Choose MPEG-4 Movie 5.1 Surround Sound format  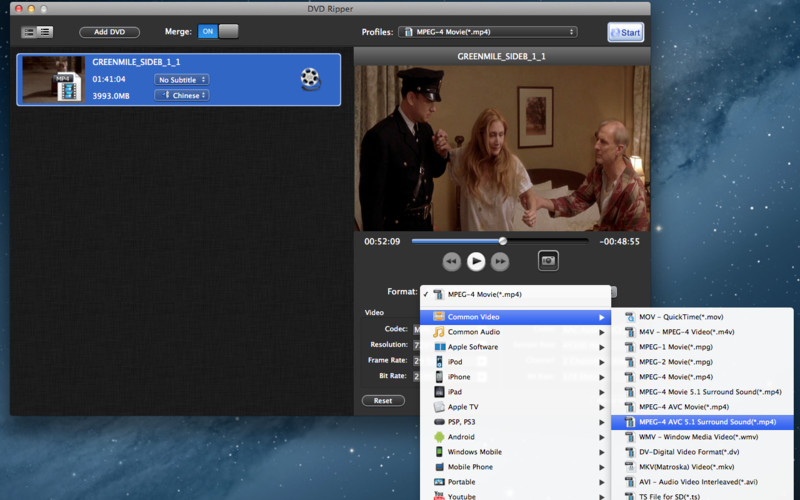click(702, 392)
